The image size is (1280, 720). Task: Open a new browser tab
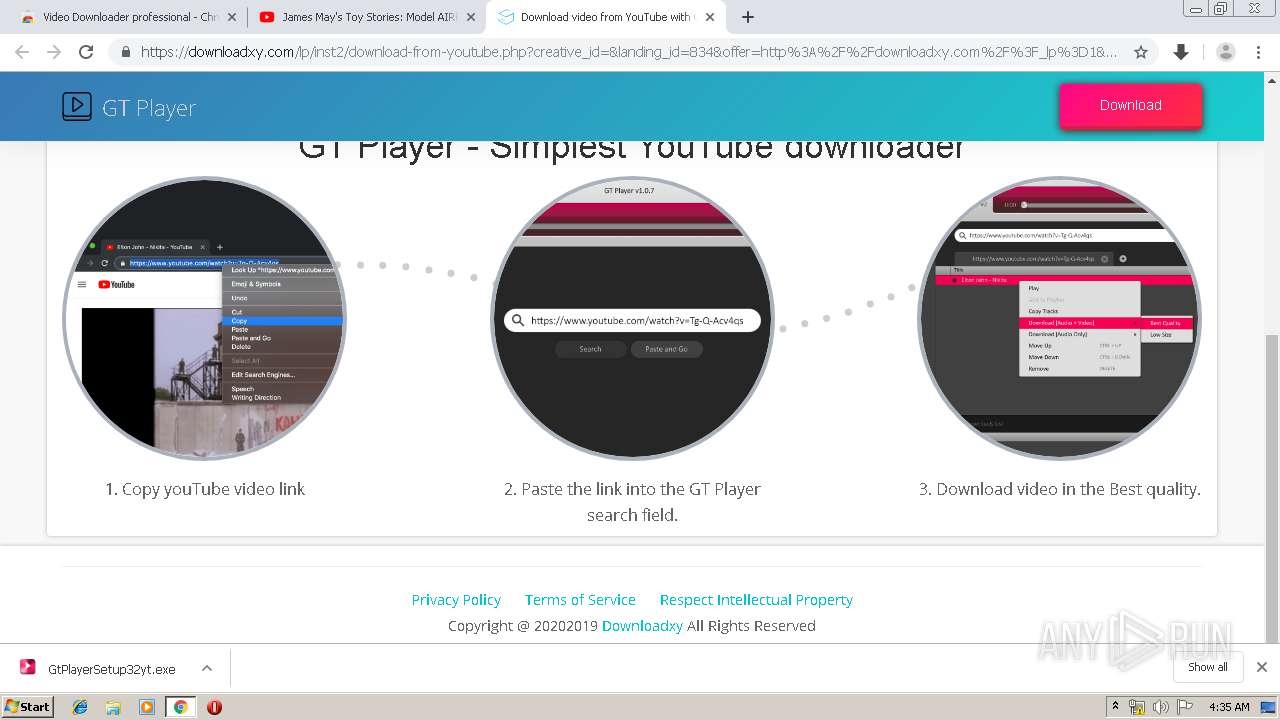747,17
